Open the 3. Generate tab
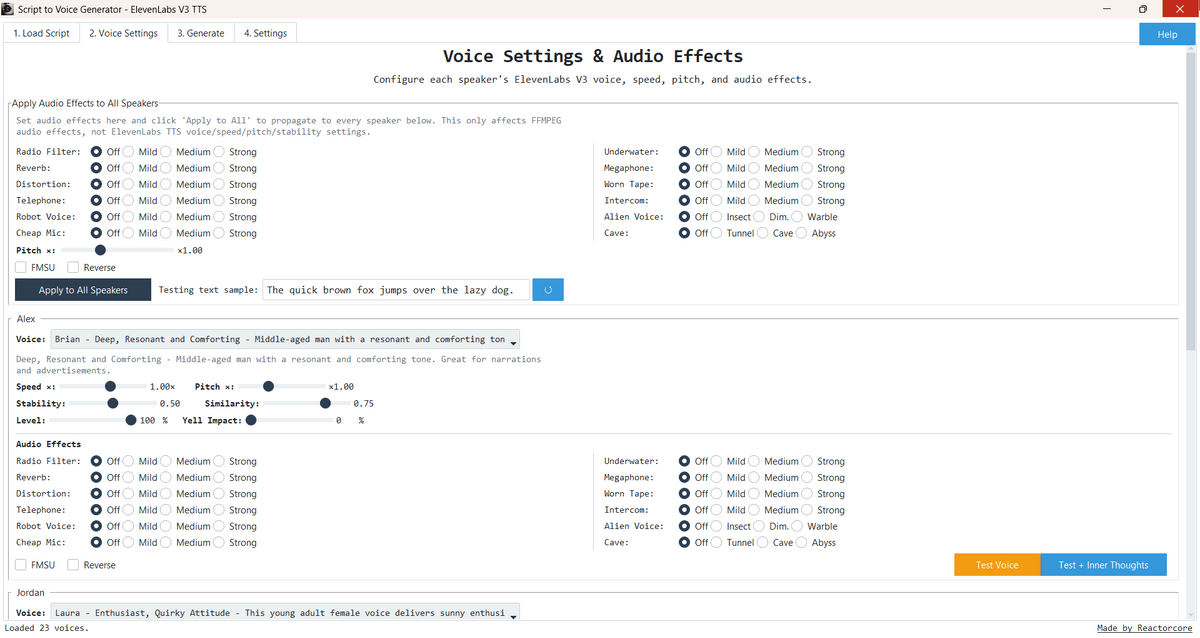This screenshot has height=638, width=1200. (x=201, y=33)
